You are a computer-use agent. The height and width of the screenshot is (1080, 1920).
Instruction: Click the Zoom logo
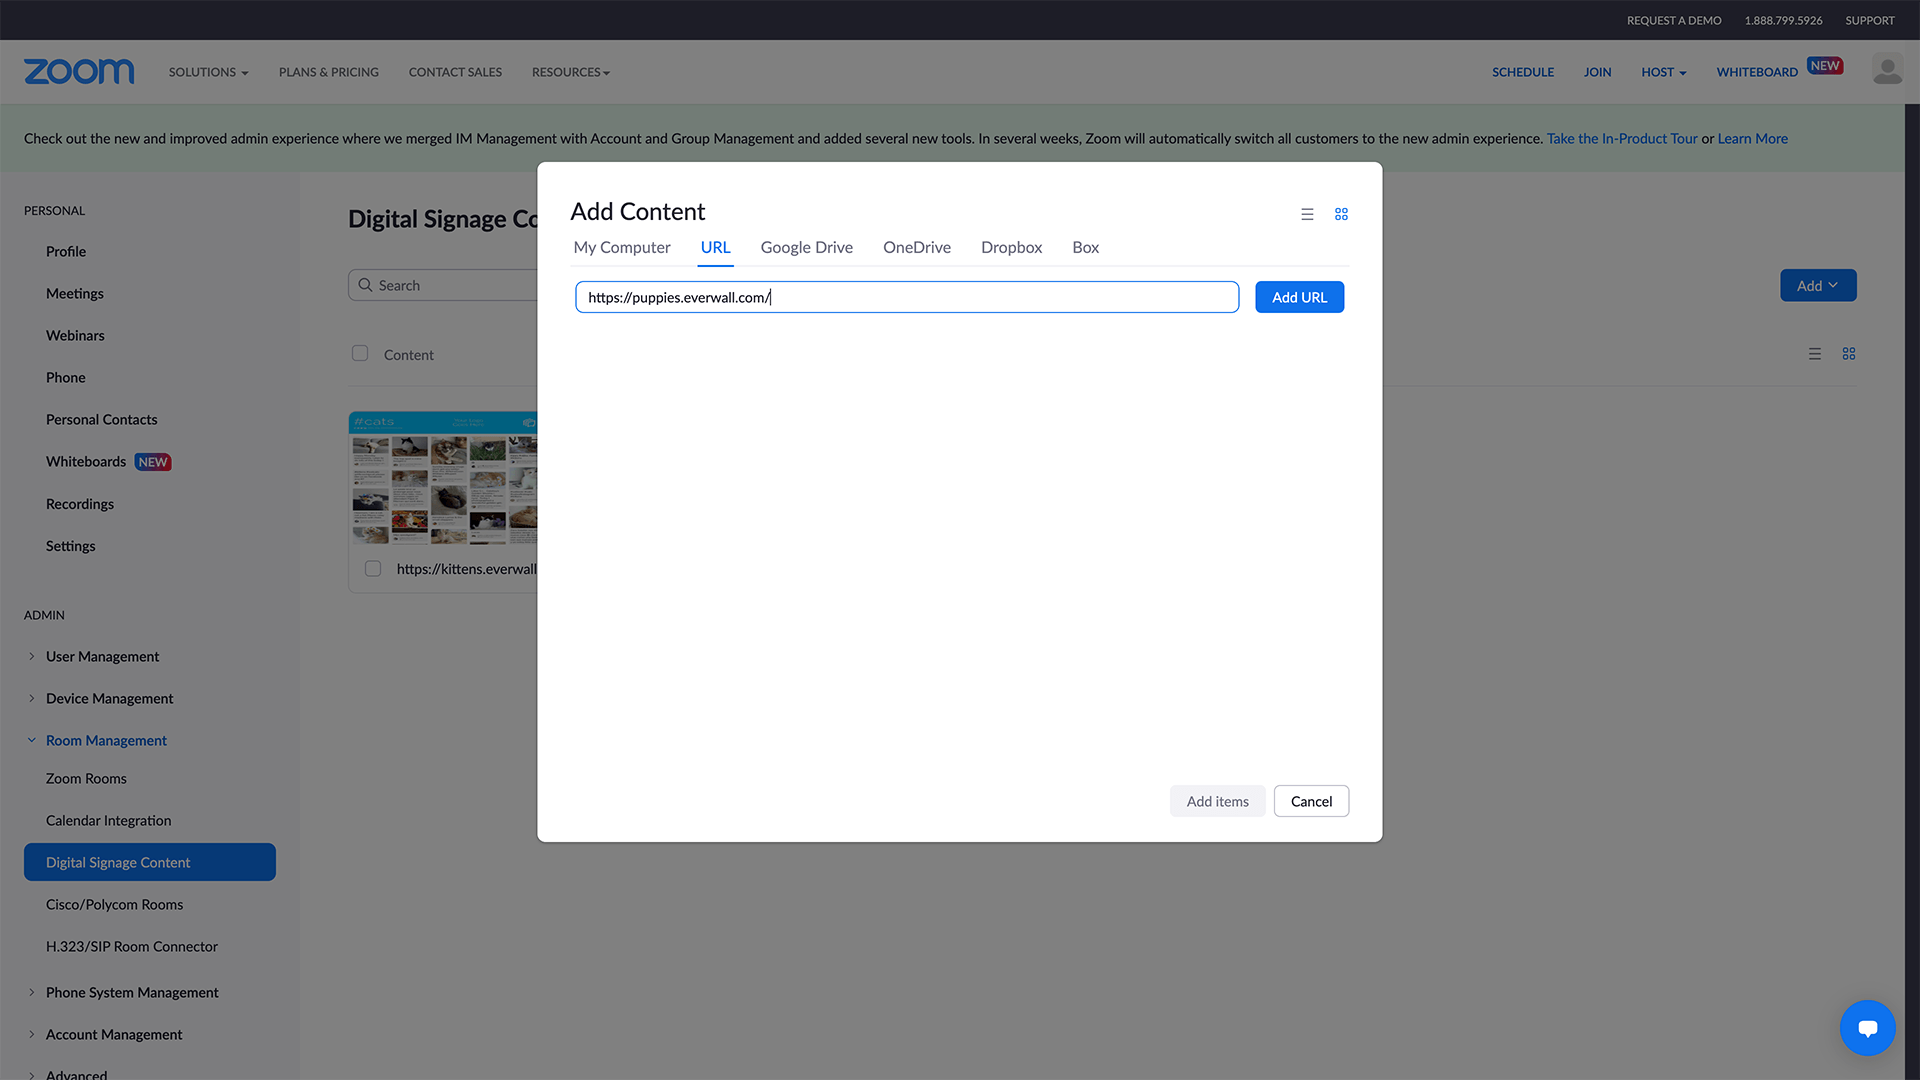tap(79, 72)
